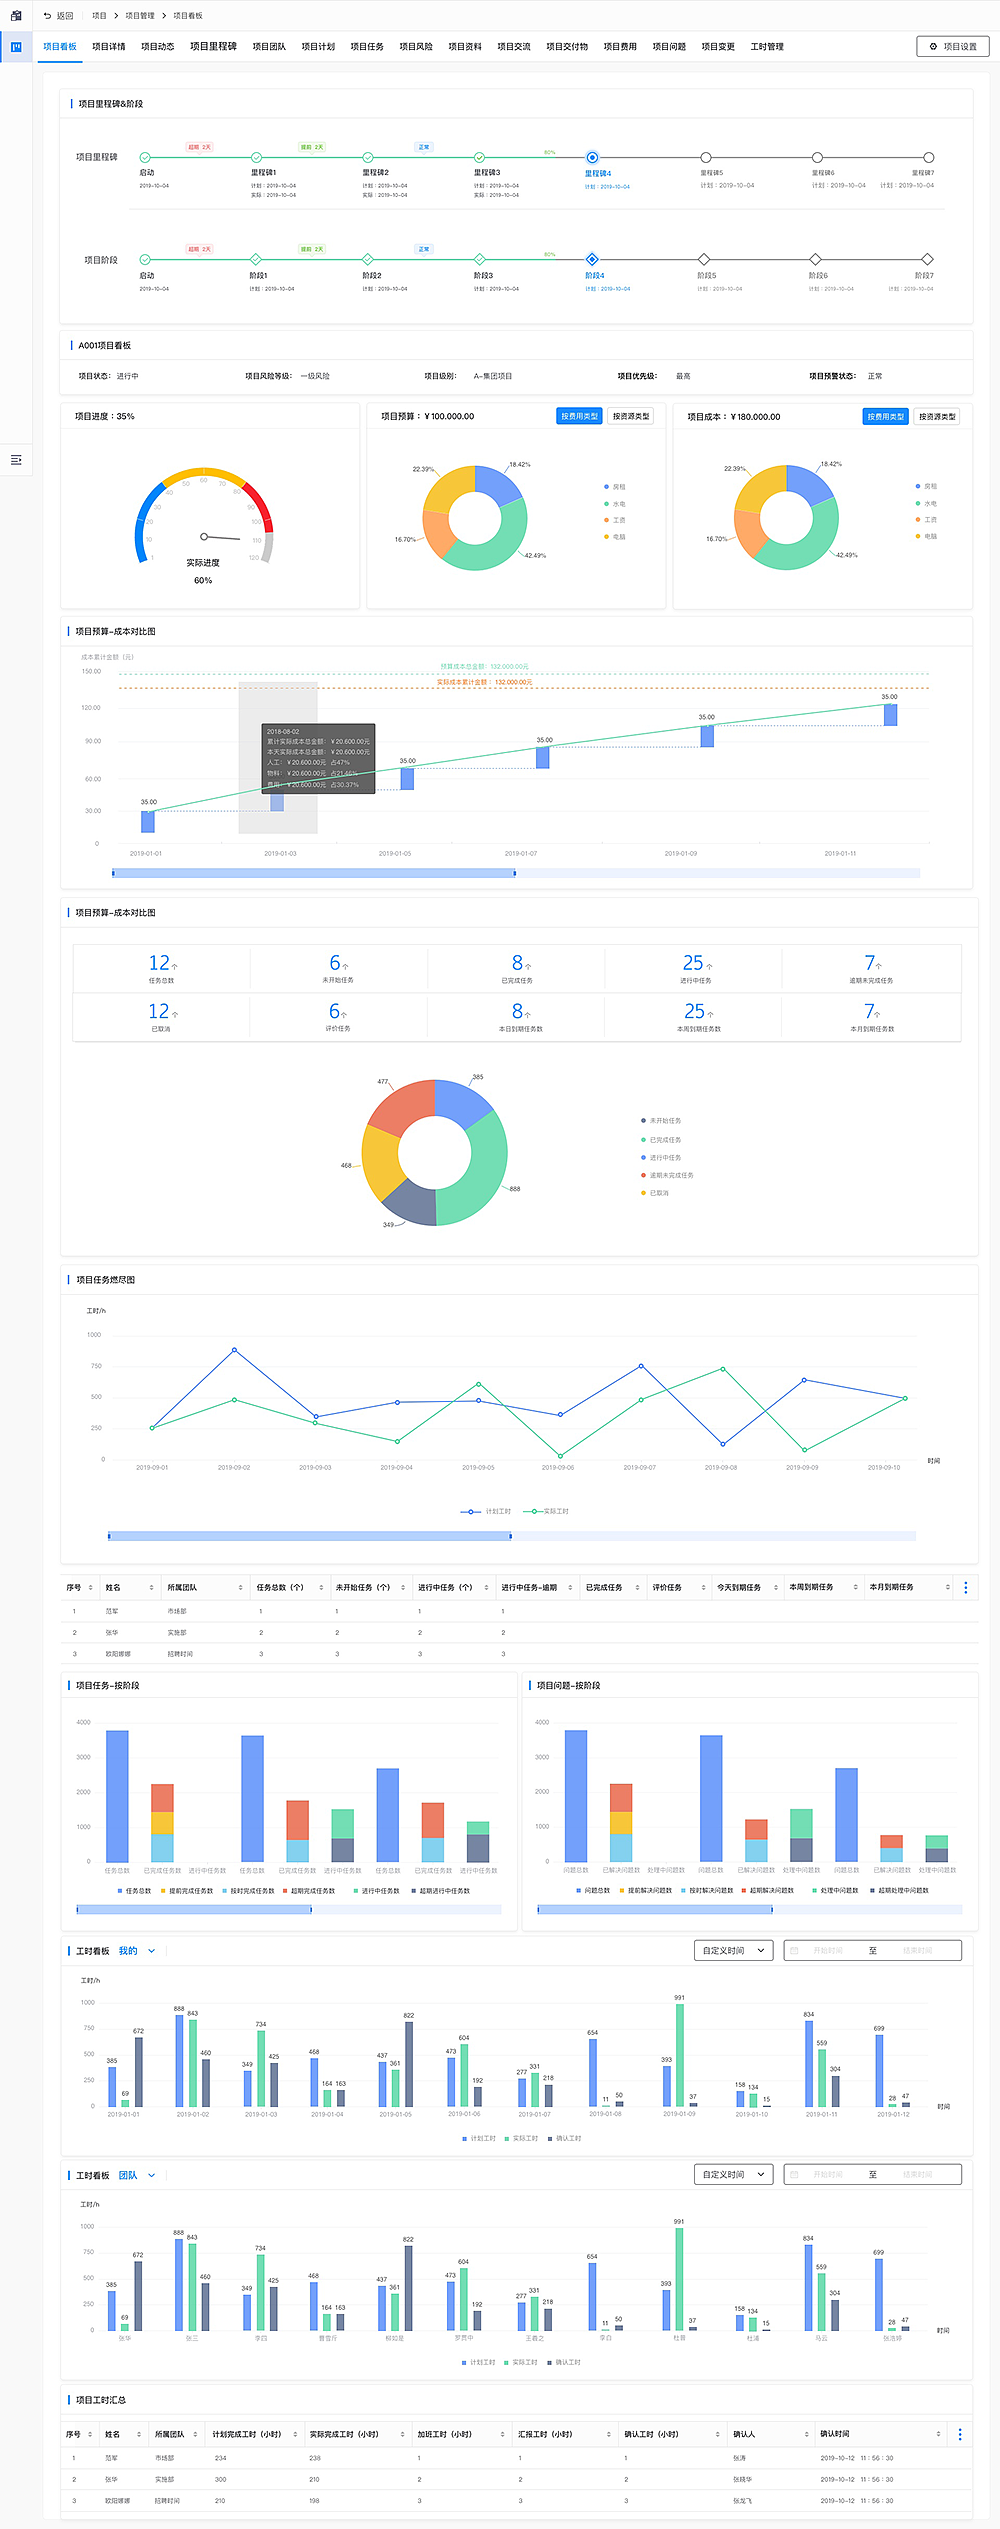Open the 团队 dropdown on 工时看板
This screenshot has width=1000, height=2529.
[137, 2175]
